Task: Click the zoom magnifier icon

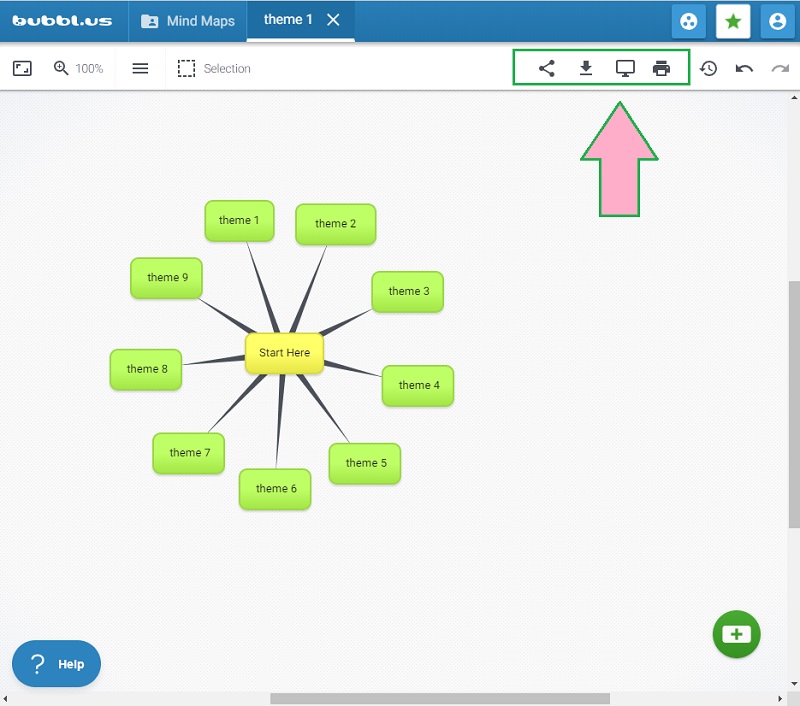Action: point(61,68)
